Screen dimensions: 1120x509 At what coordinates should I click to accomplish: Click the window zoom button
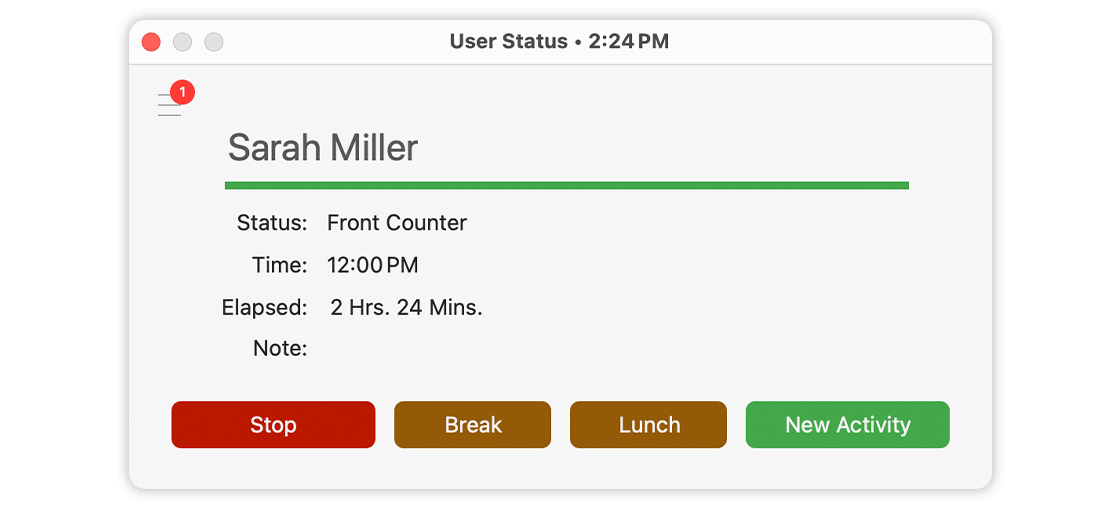pyautogui.click(x=213, y=42)
